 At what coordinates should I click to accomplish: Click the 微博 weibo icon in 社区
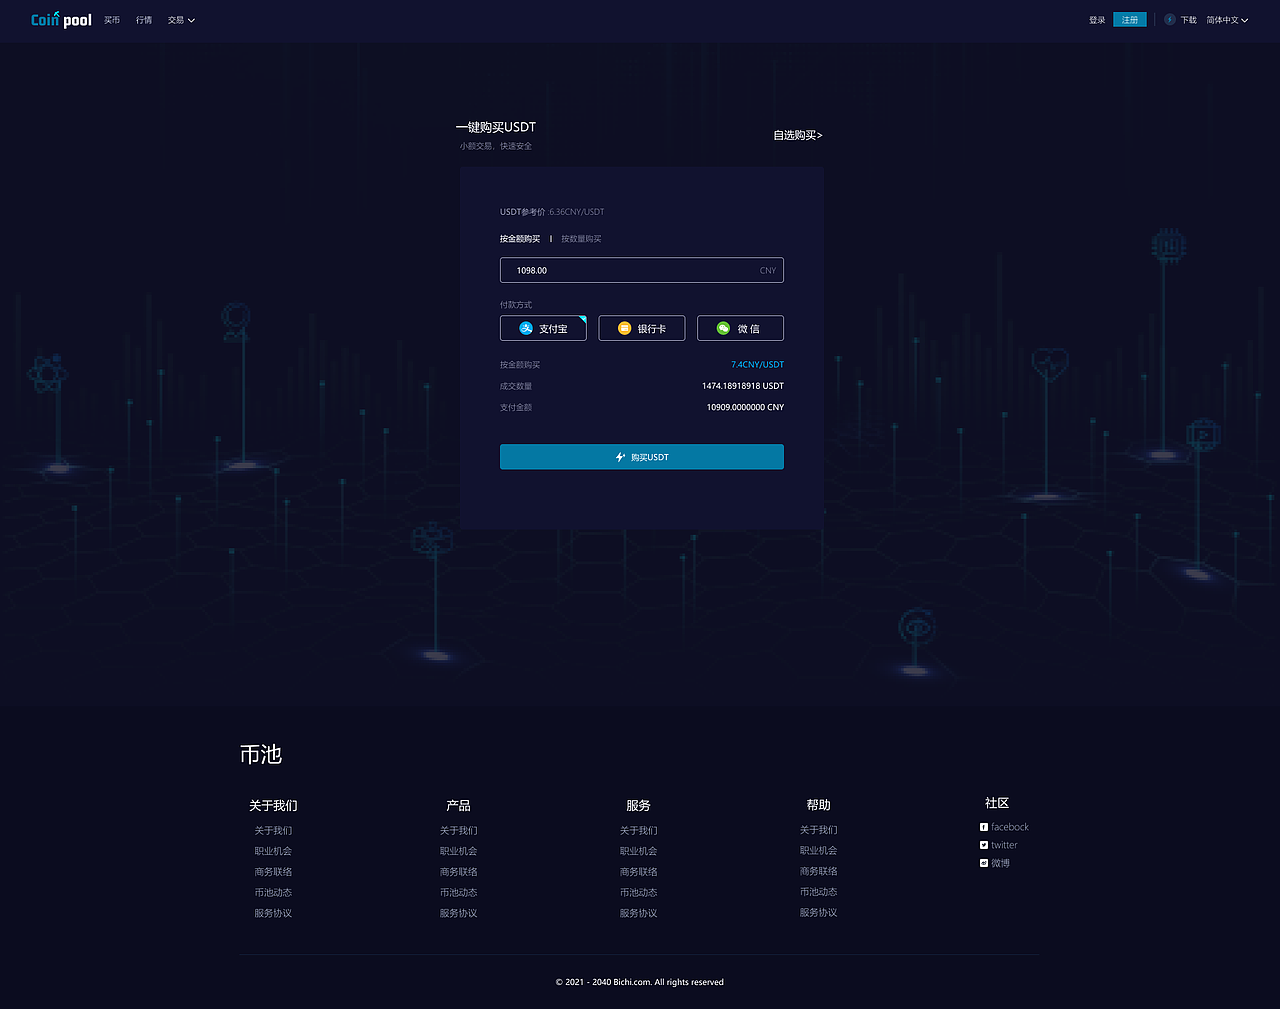(x=984, y=863)
